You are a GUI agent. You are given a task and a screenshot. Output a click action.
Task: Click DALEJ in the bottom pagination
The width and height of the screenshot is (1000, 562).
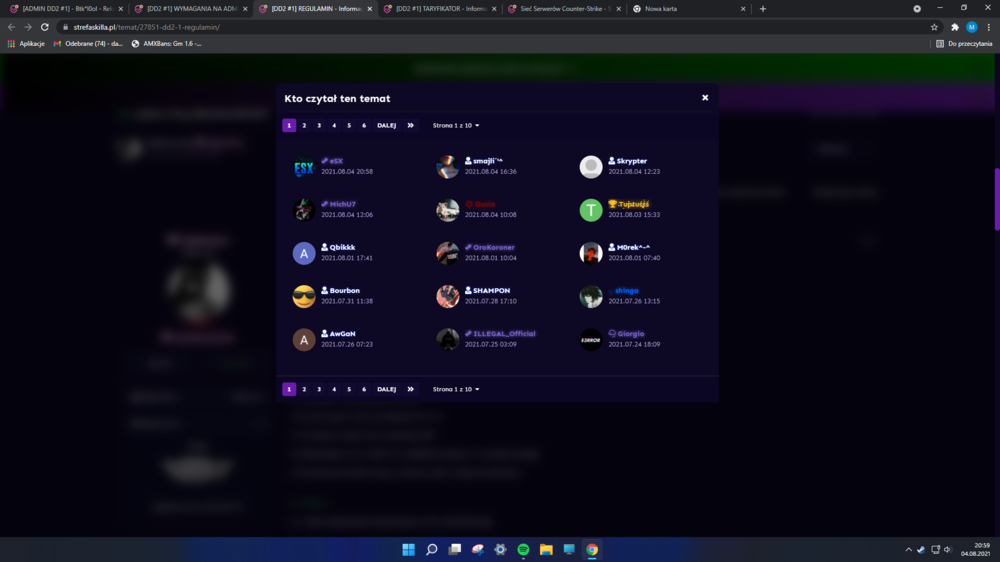(x=386, y=389)
